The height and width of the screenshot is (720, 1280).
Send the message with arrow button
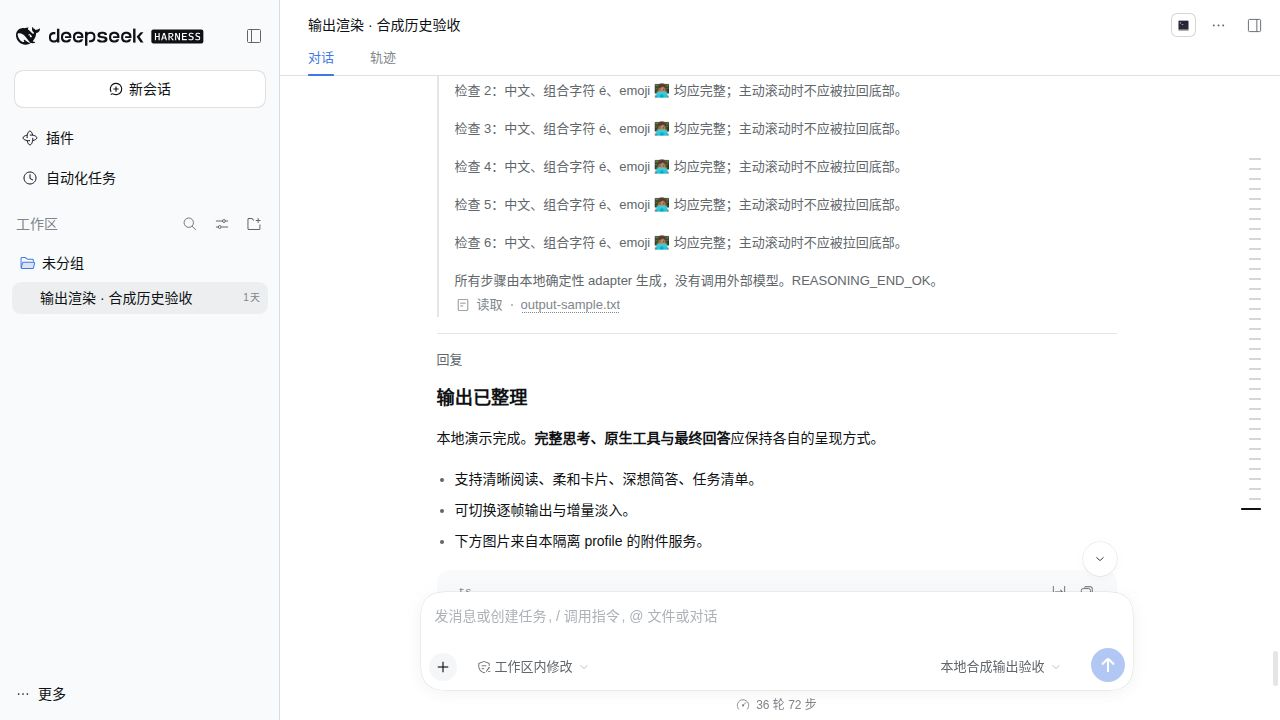[x=1107, y=665]
